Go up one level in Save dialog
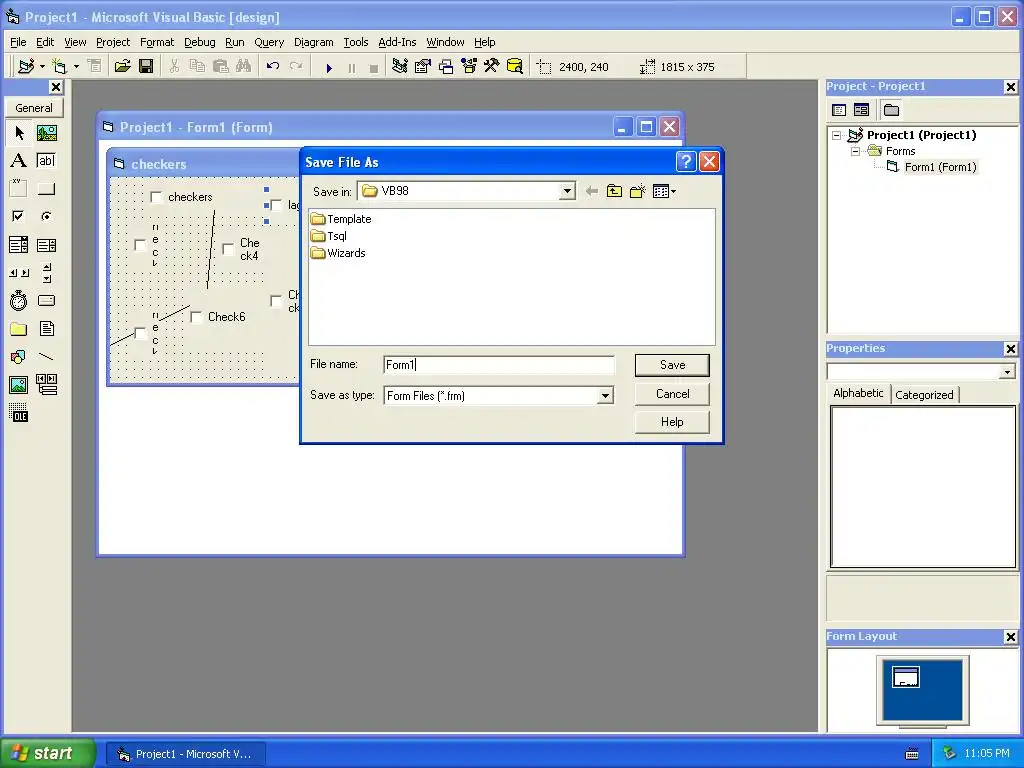 [614, 191]
